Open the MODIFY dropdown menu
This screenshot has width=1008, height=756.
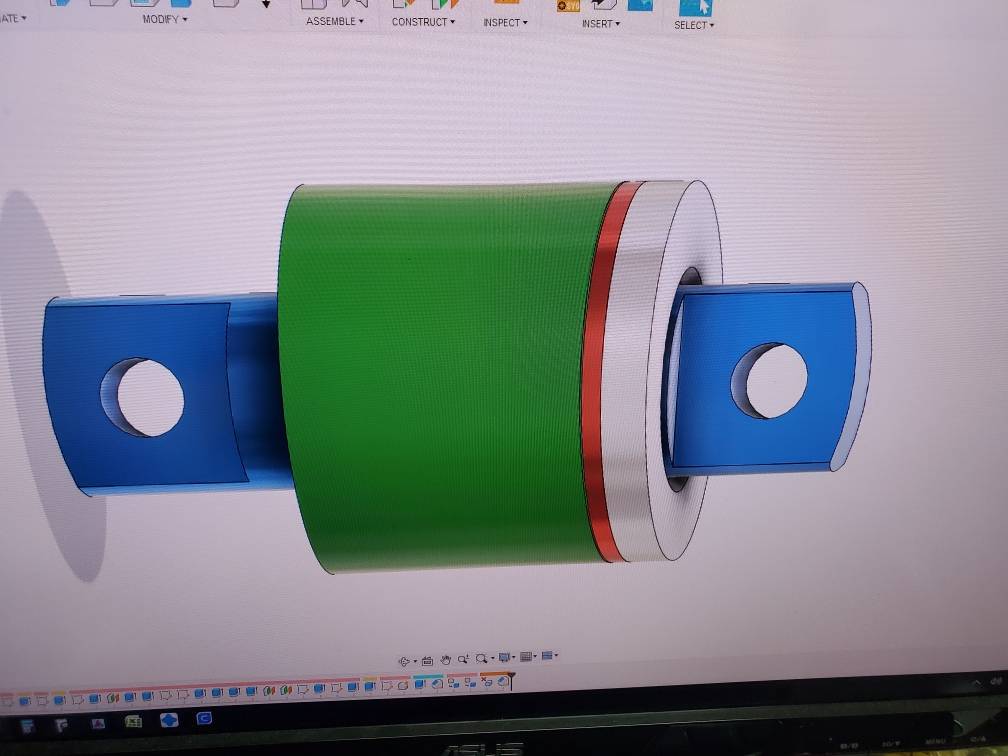tap(165, 19)
